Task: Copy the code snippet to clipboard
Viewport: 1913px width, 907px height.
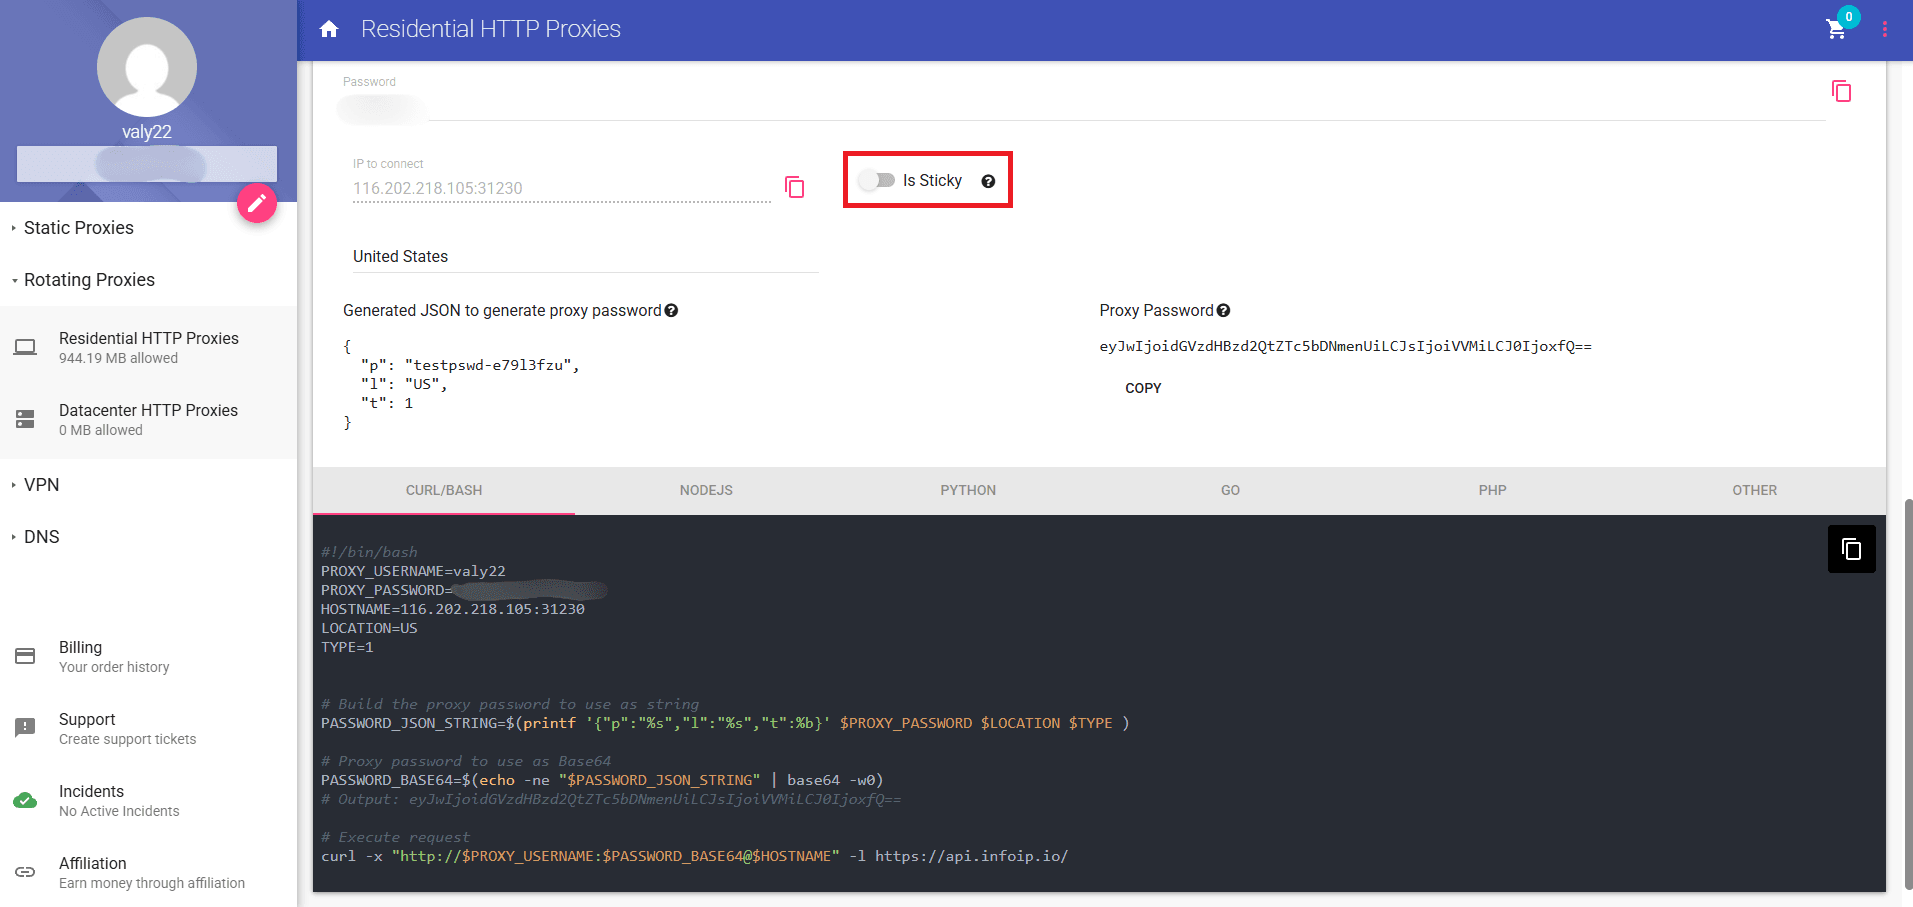Action: tap(1851, 549)
